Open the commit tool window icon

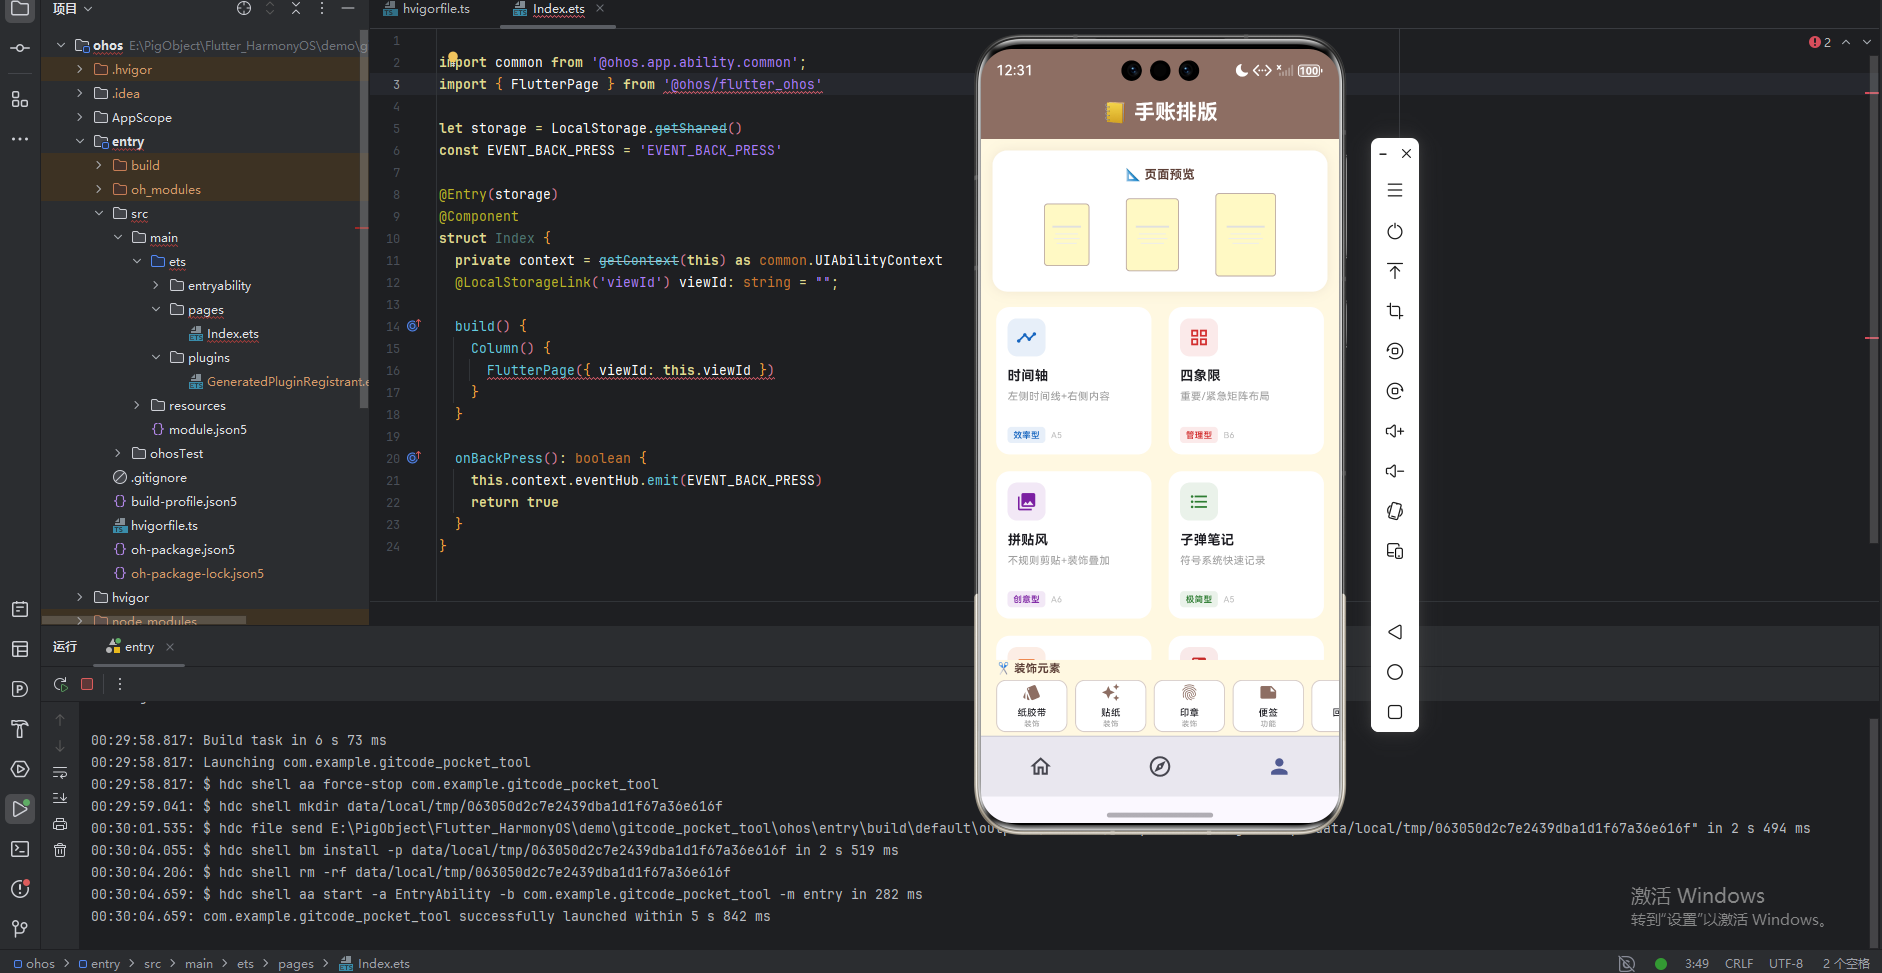(20, 48)
